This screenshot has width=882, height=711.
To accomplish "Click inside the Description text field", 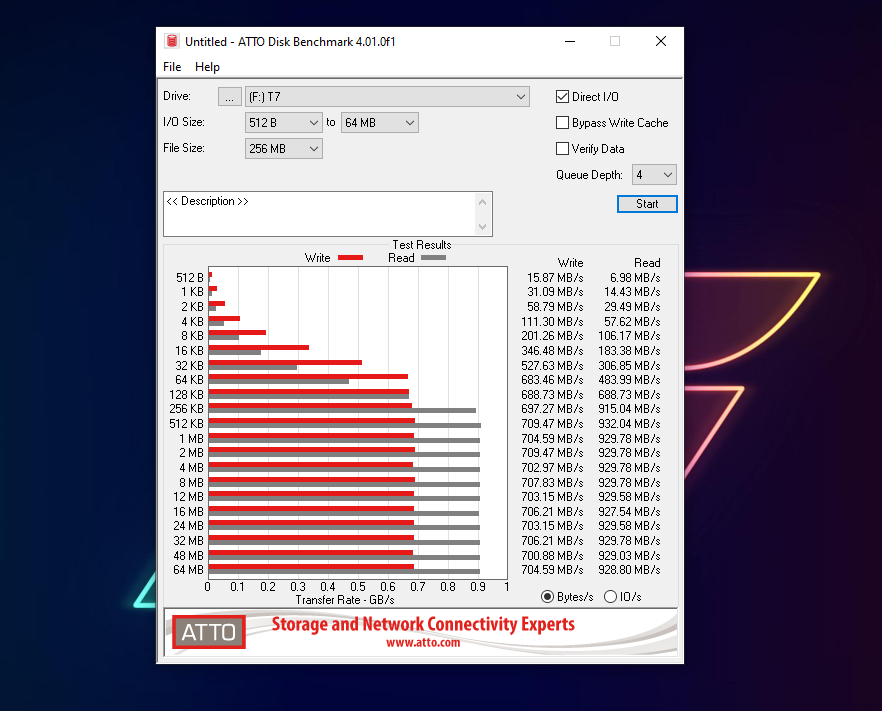I will pos(319,214).
